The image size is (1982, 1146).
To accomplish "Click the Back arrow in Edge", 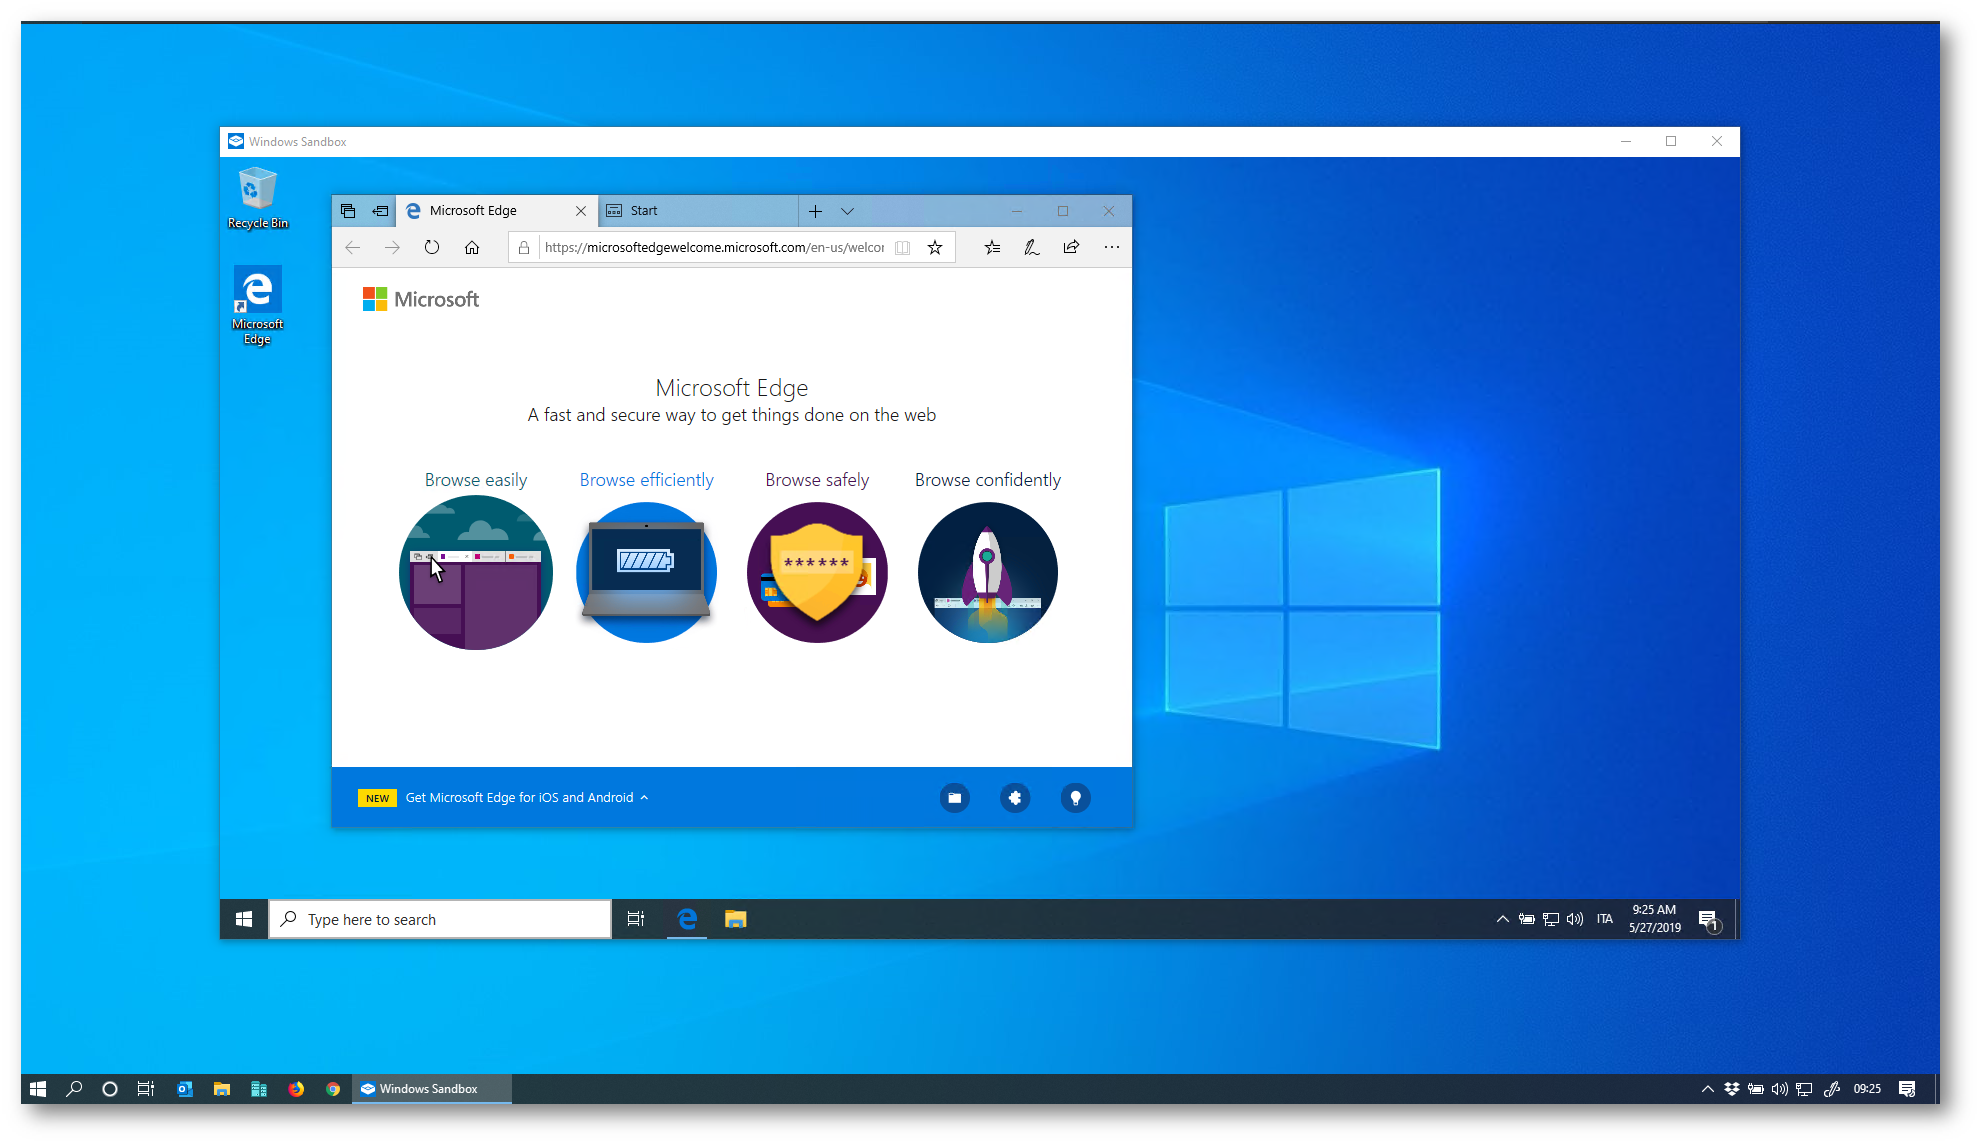I will pos(352,247).
